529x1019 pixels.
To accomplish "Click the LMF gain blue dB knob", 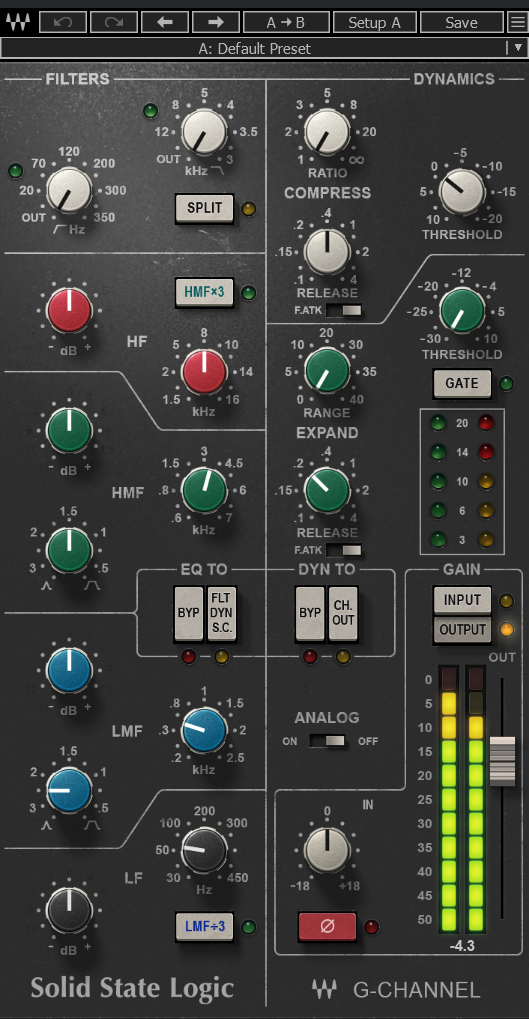I will [x=70, y=670].
